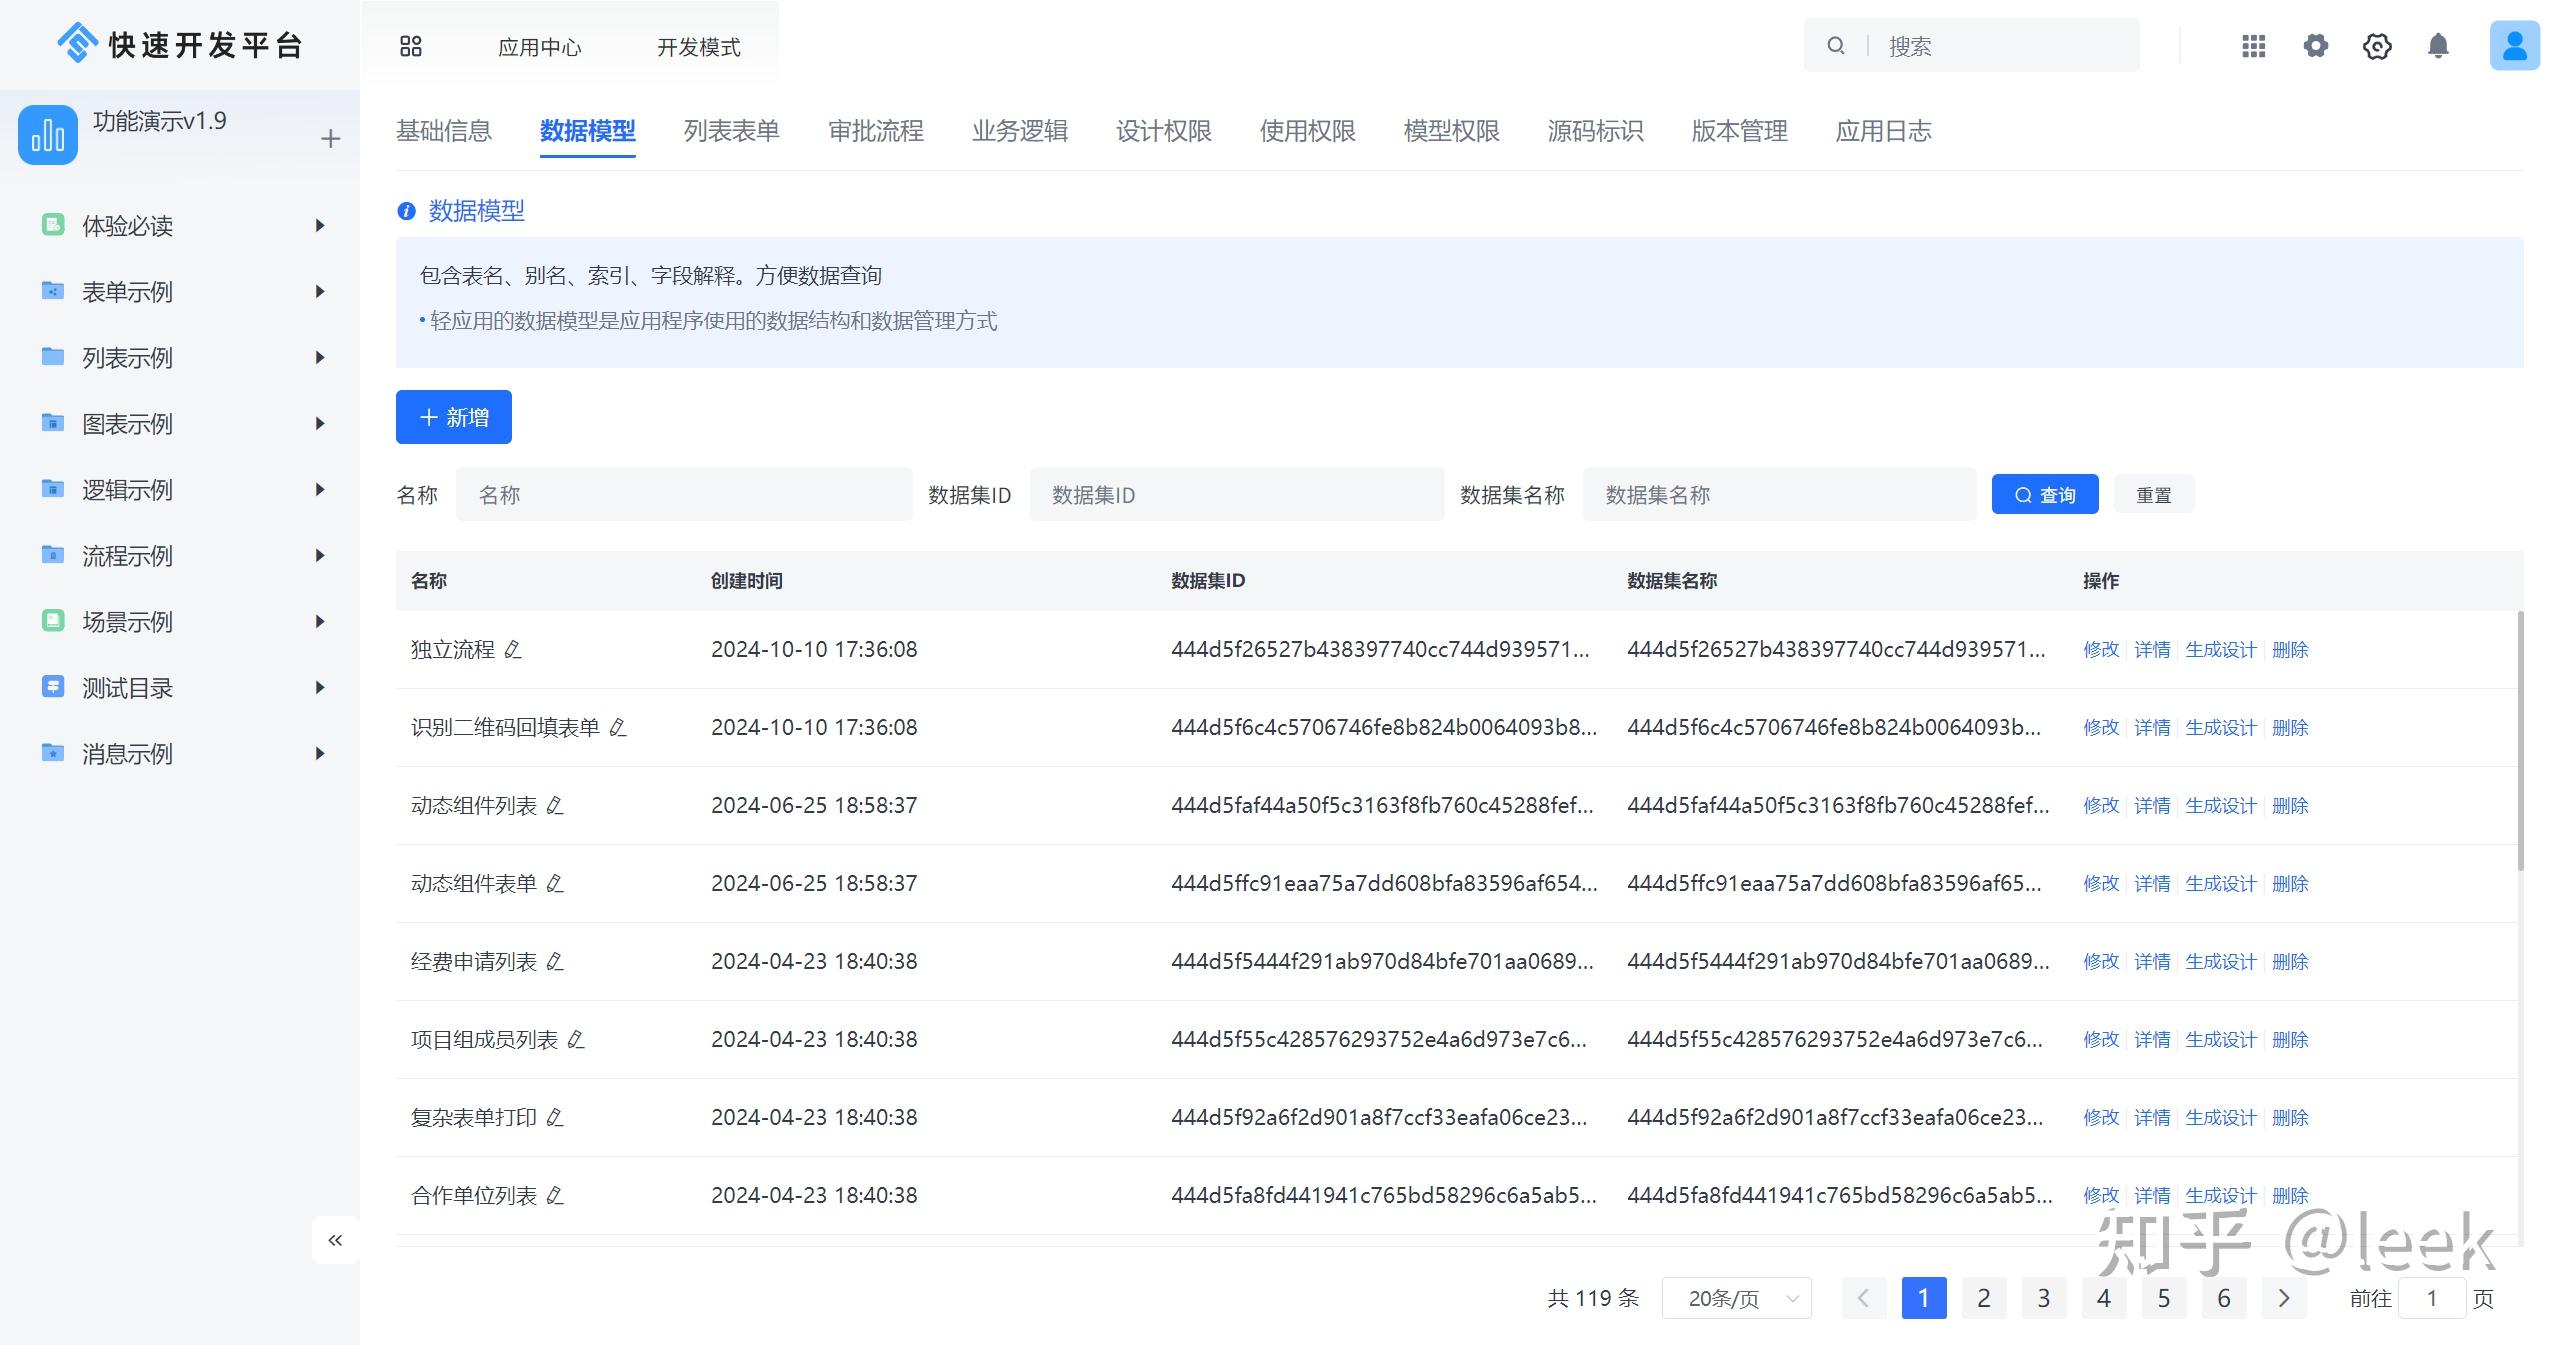The width and height of the screenshot is (2559, 1345).
Task: Switch to the 应用日志 tab
Action: tap(1884, 131)
